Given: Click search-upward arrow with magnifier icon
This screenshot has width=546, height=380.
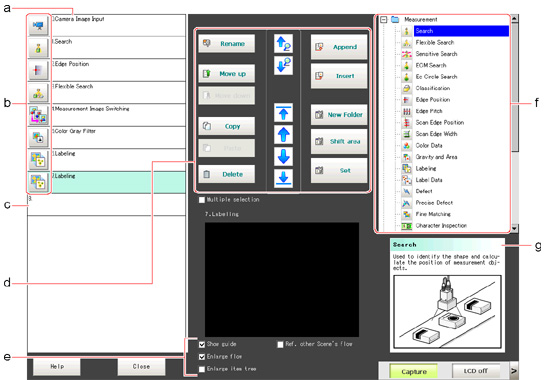Looking at the screenshot, I should pyautogui.click(x=283, y=44).
